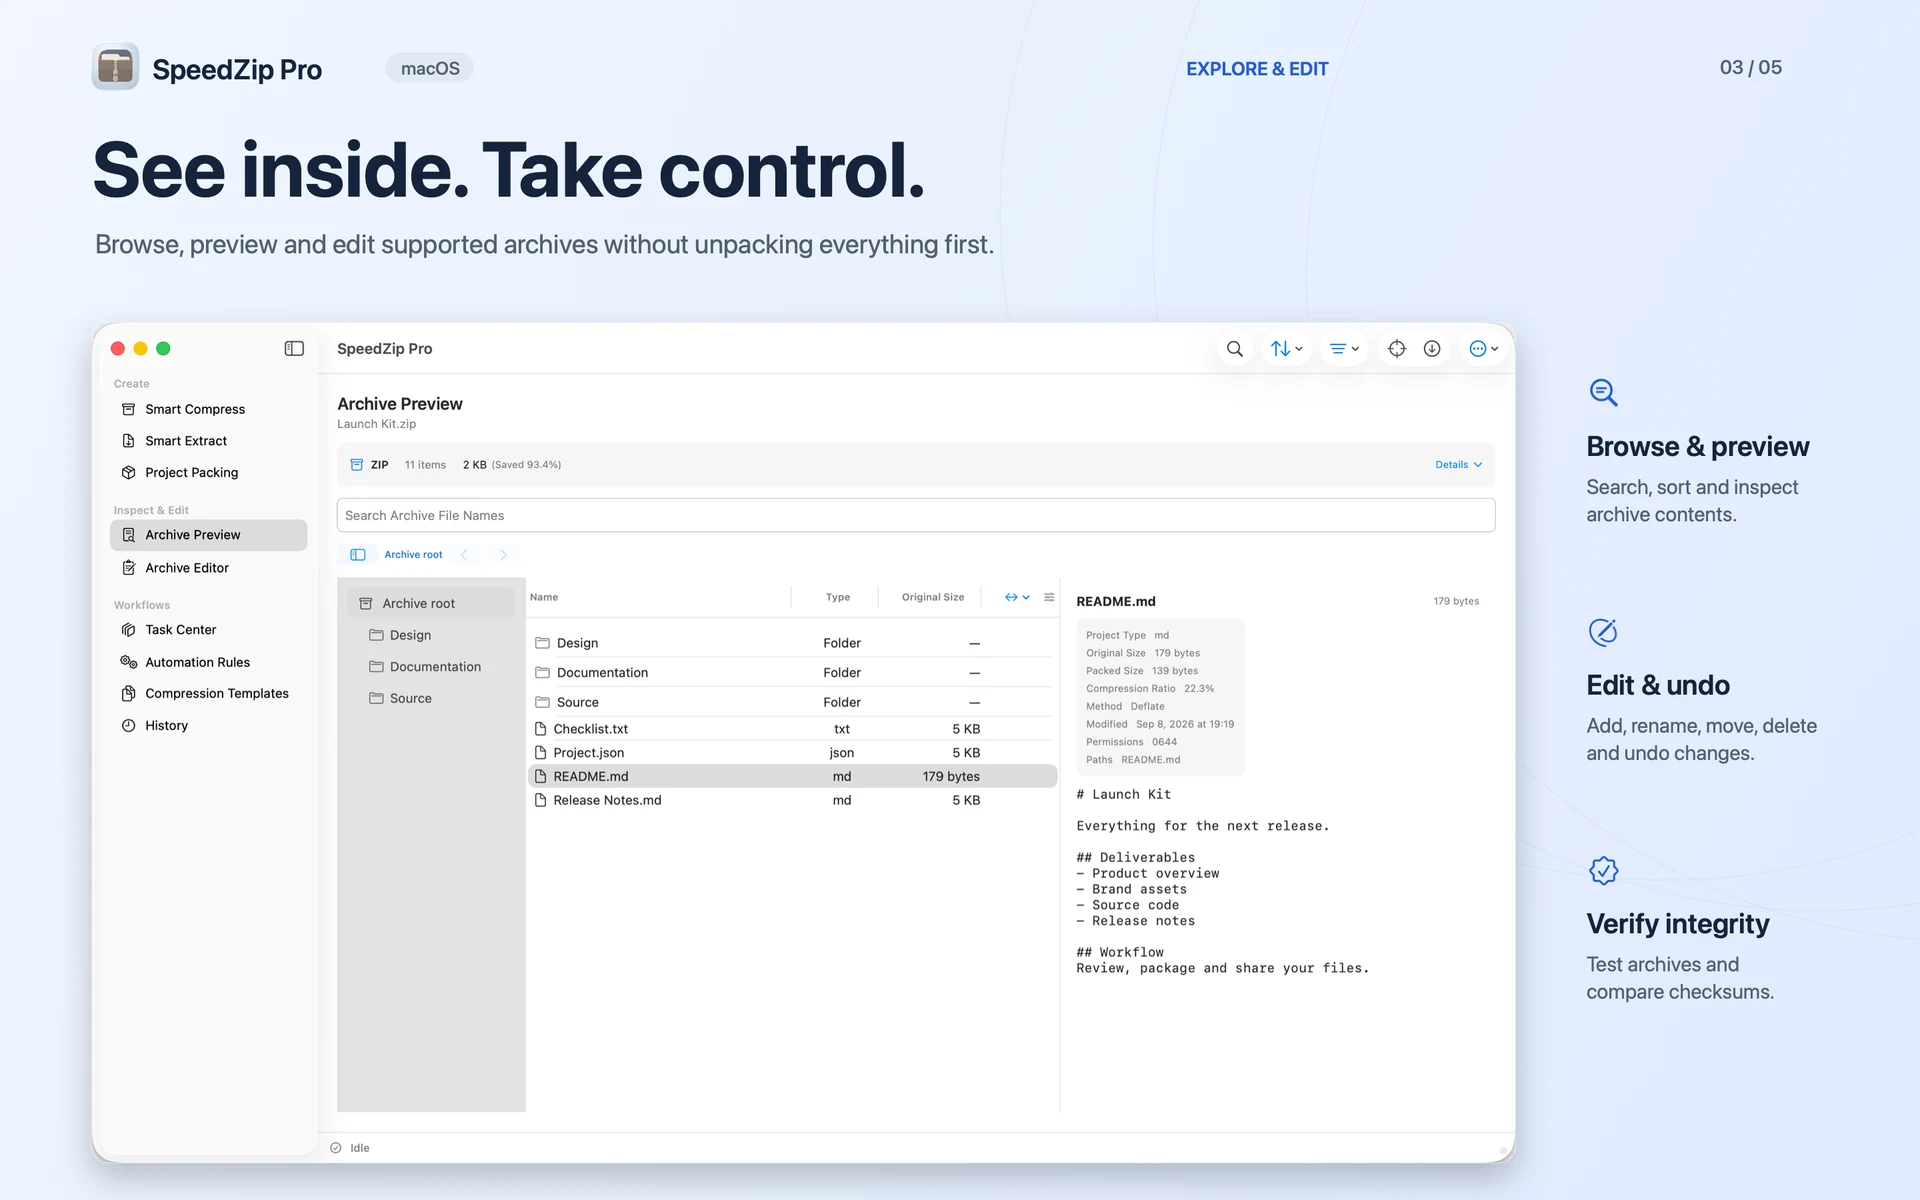Viewport: 1920px width, 1200px height.
Task: Go back with the breadcrumb left chevron
Action: [464, 555]
